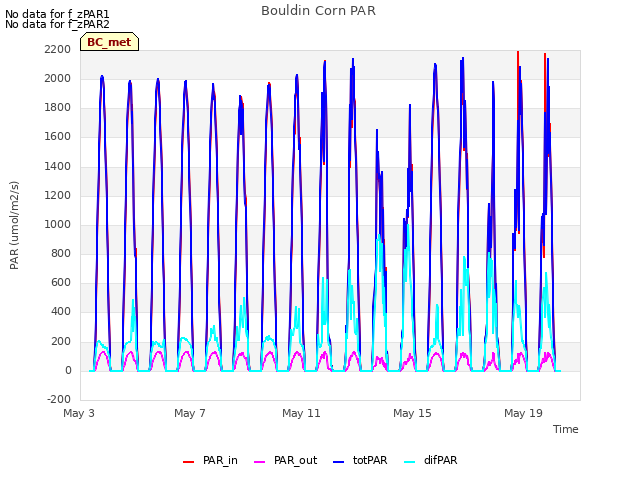This screenshot has height=480, width=640.
Task: Click the red PAR_in legend swatch
Action: pyautogui.click(x=188, y=462)
